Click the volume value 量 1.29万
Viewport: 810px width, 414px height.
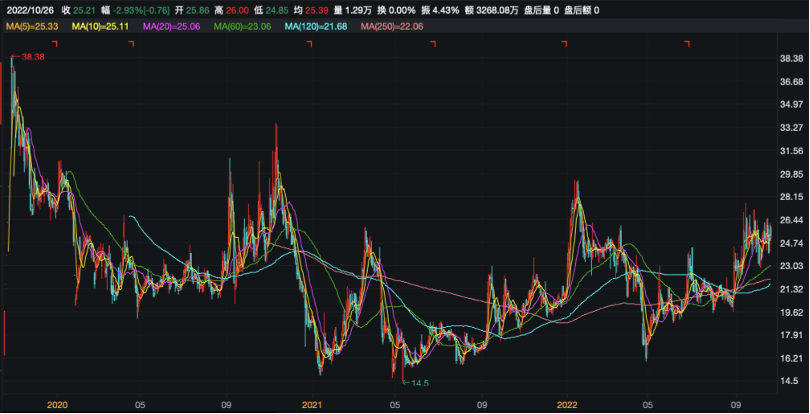click(353, 10)
